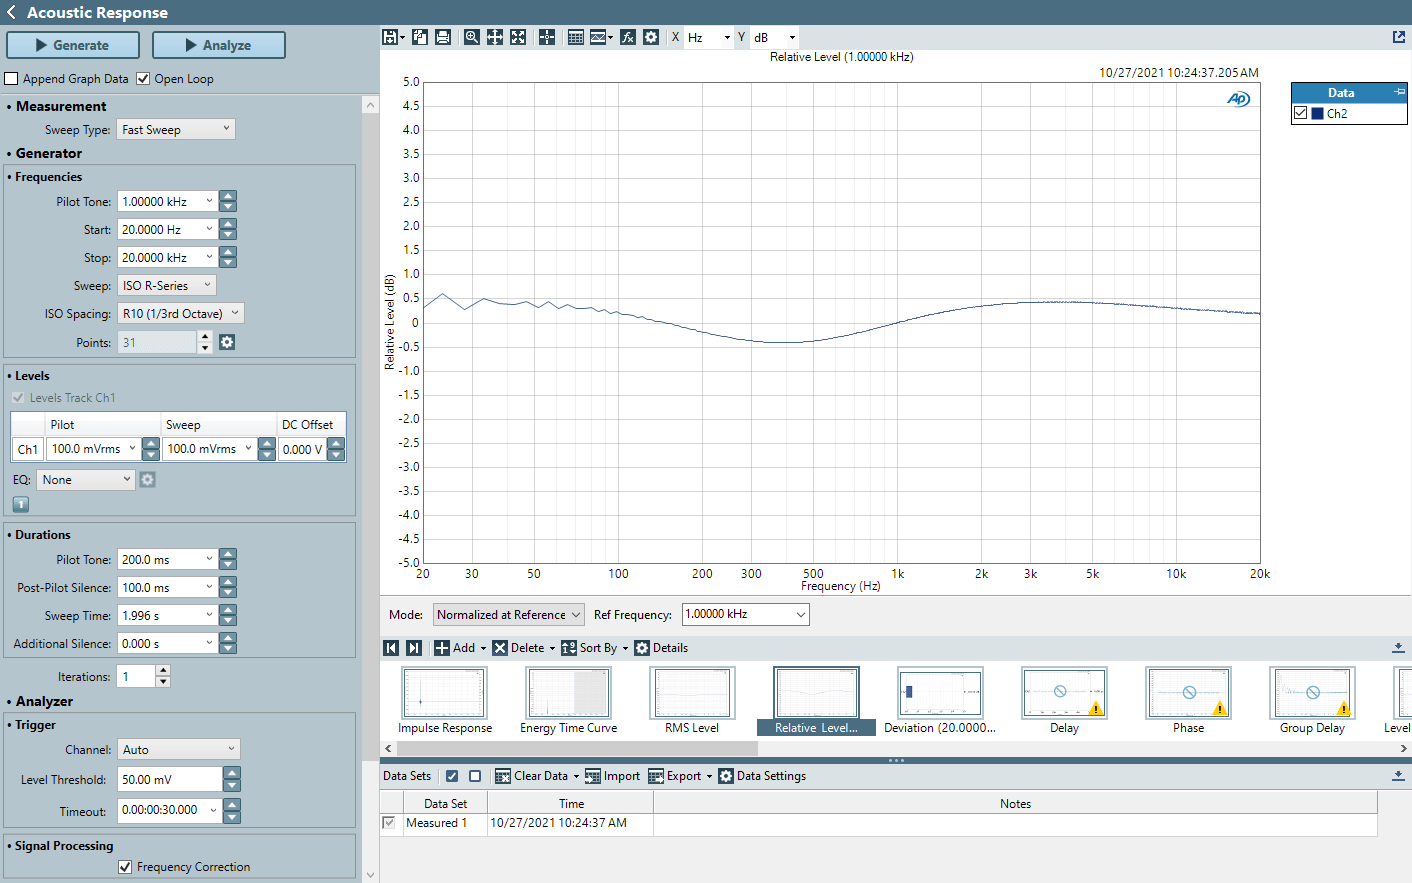Open the graph cursors icon
Viewport: 1412px width, 883px height.
(x=546, y=37)
